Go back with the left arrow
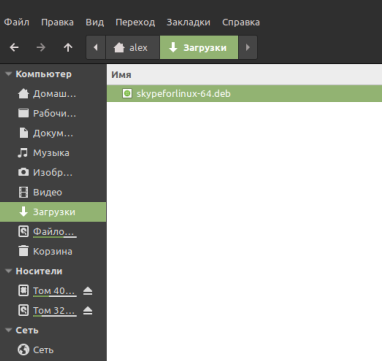This screenshot has height=361, width=382. click(14, 48)
